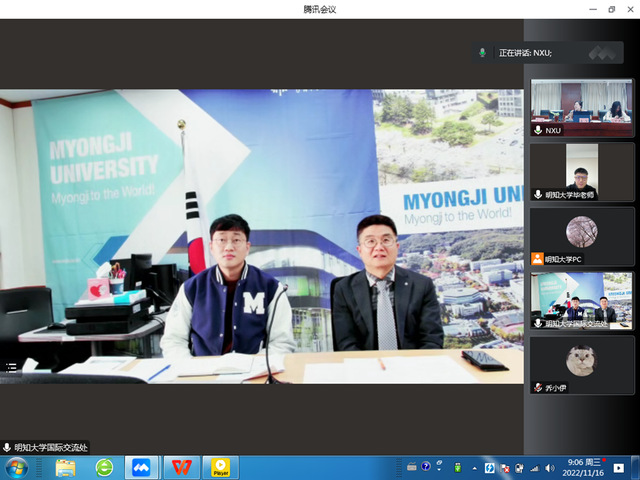Image resolution: width=640 pixels, height=480 pixels.
Task: Click the cherry blossom avatar of 明知大学PC
Action: click(582, 232)
